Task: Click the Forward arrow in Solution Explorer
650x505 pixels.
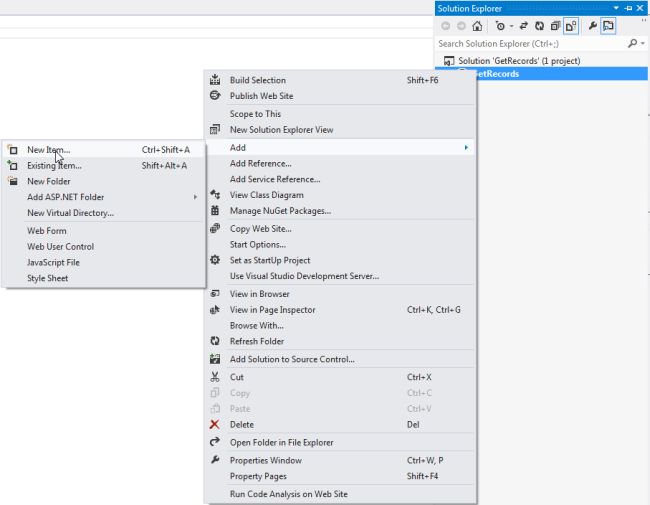Action: click(461, 26)
